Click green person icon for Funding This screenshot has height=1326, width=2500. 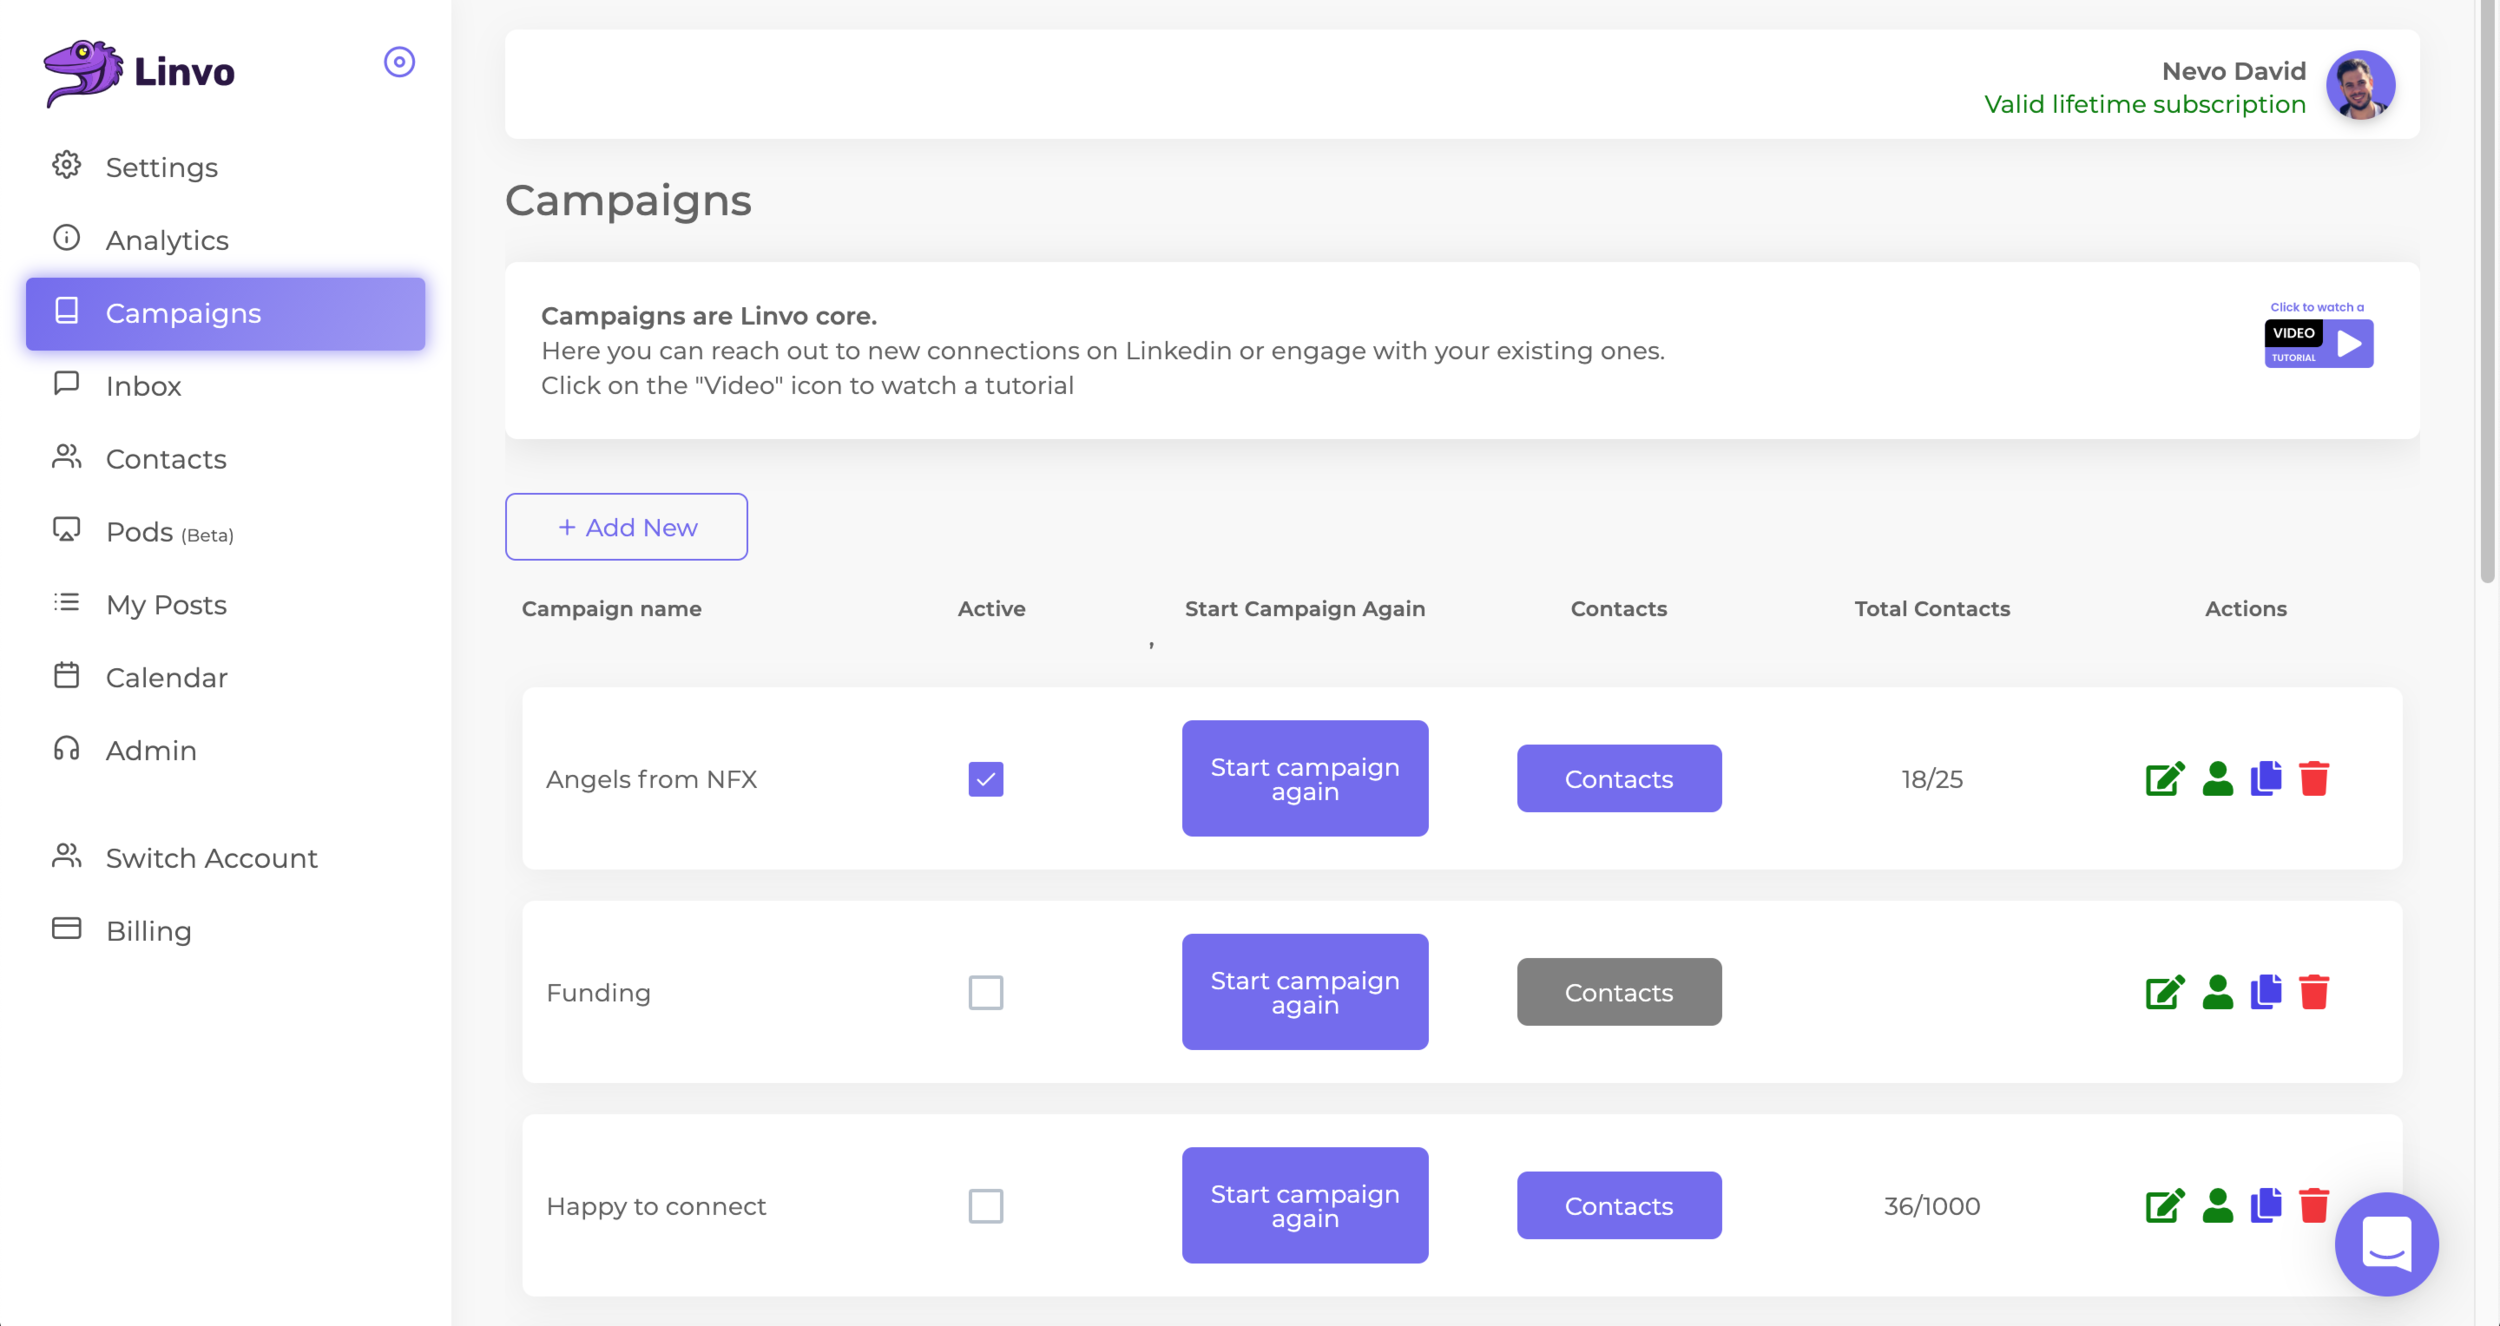[2217, 992]
